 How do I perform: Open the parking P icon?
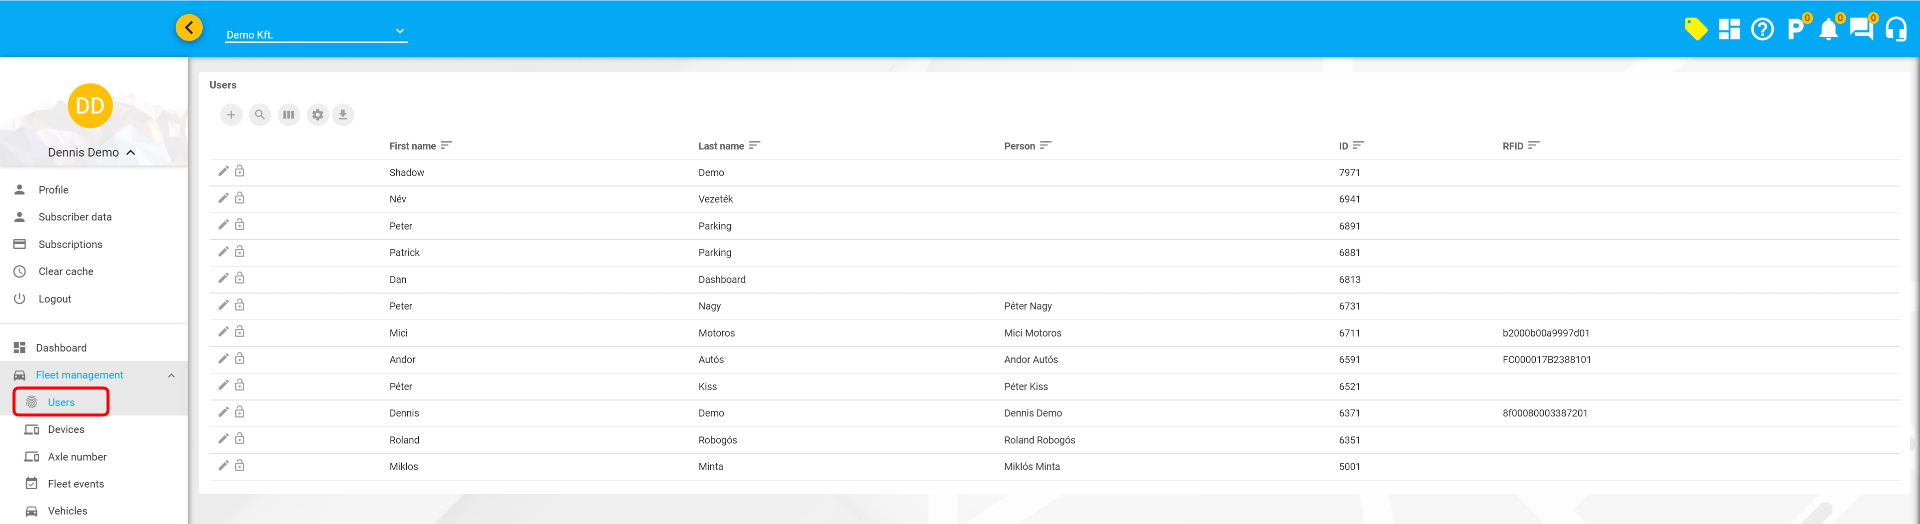1796,29
